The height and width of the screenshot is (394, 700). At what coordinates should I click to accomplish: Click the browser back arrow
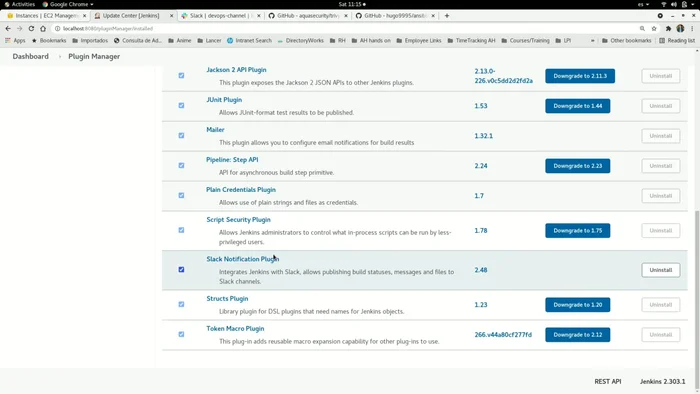[8, 29]
